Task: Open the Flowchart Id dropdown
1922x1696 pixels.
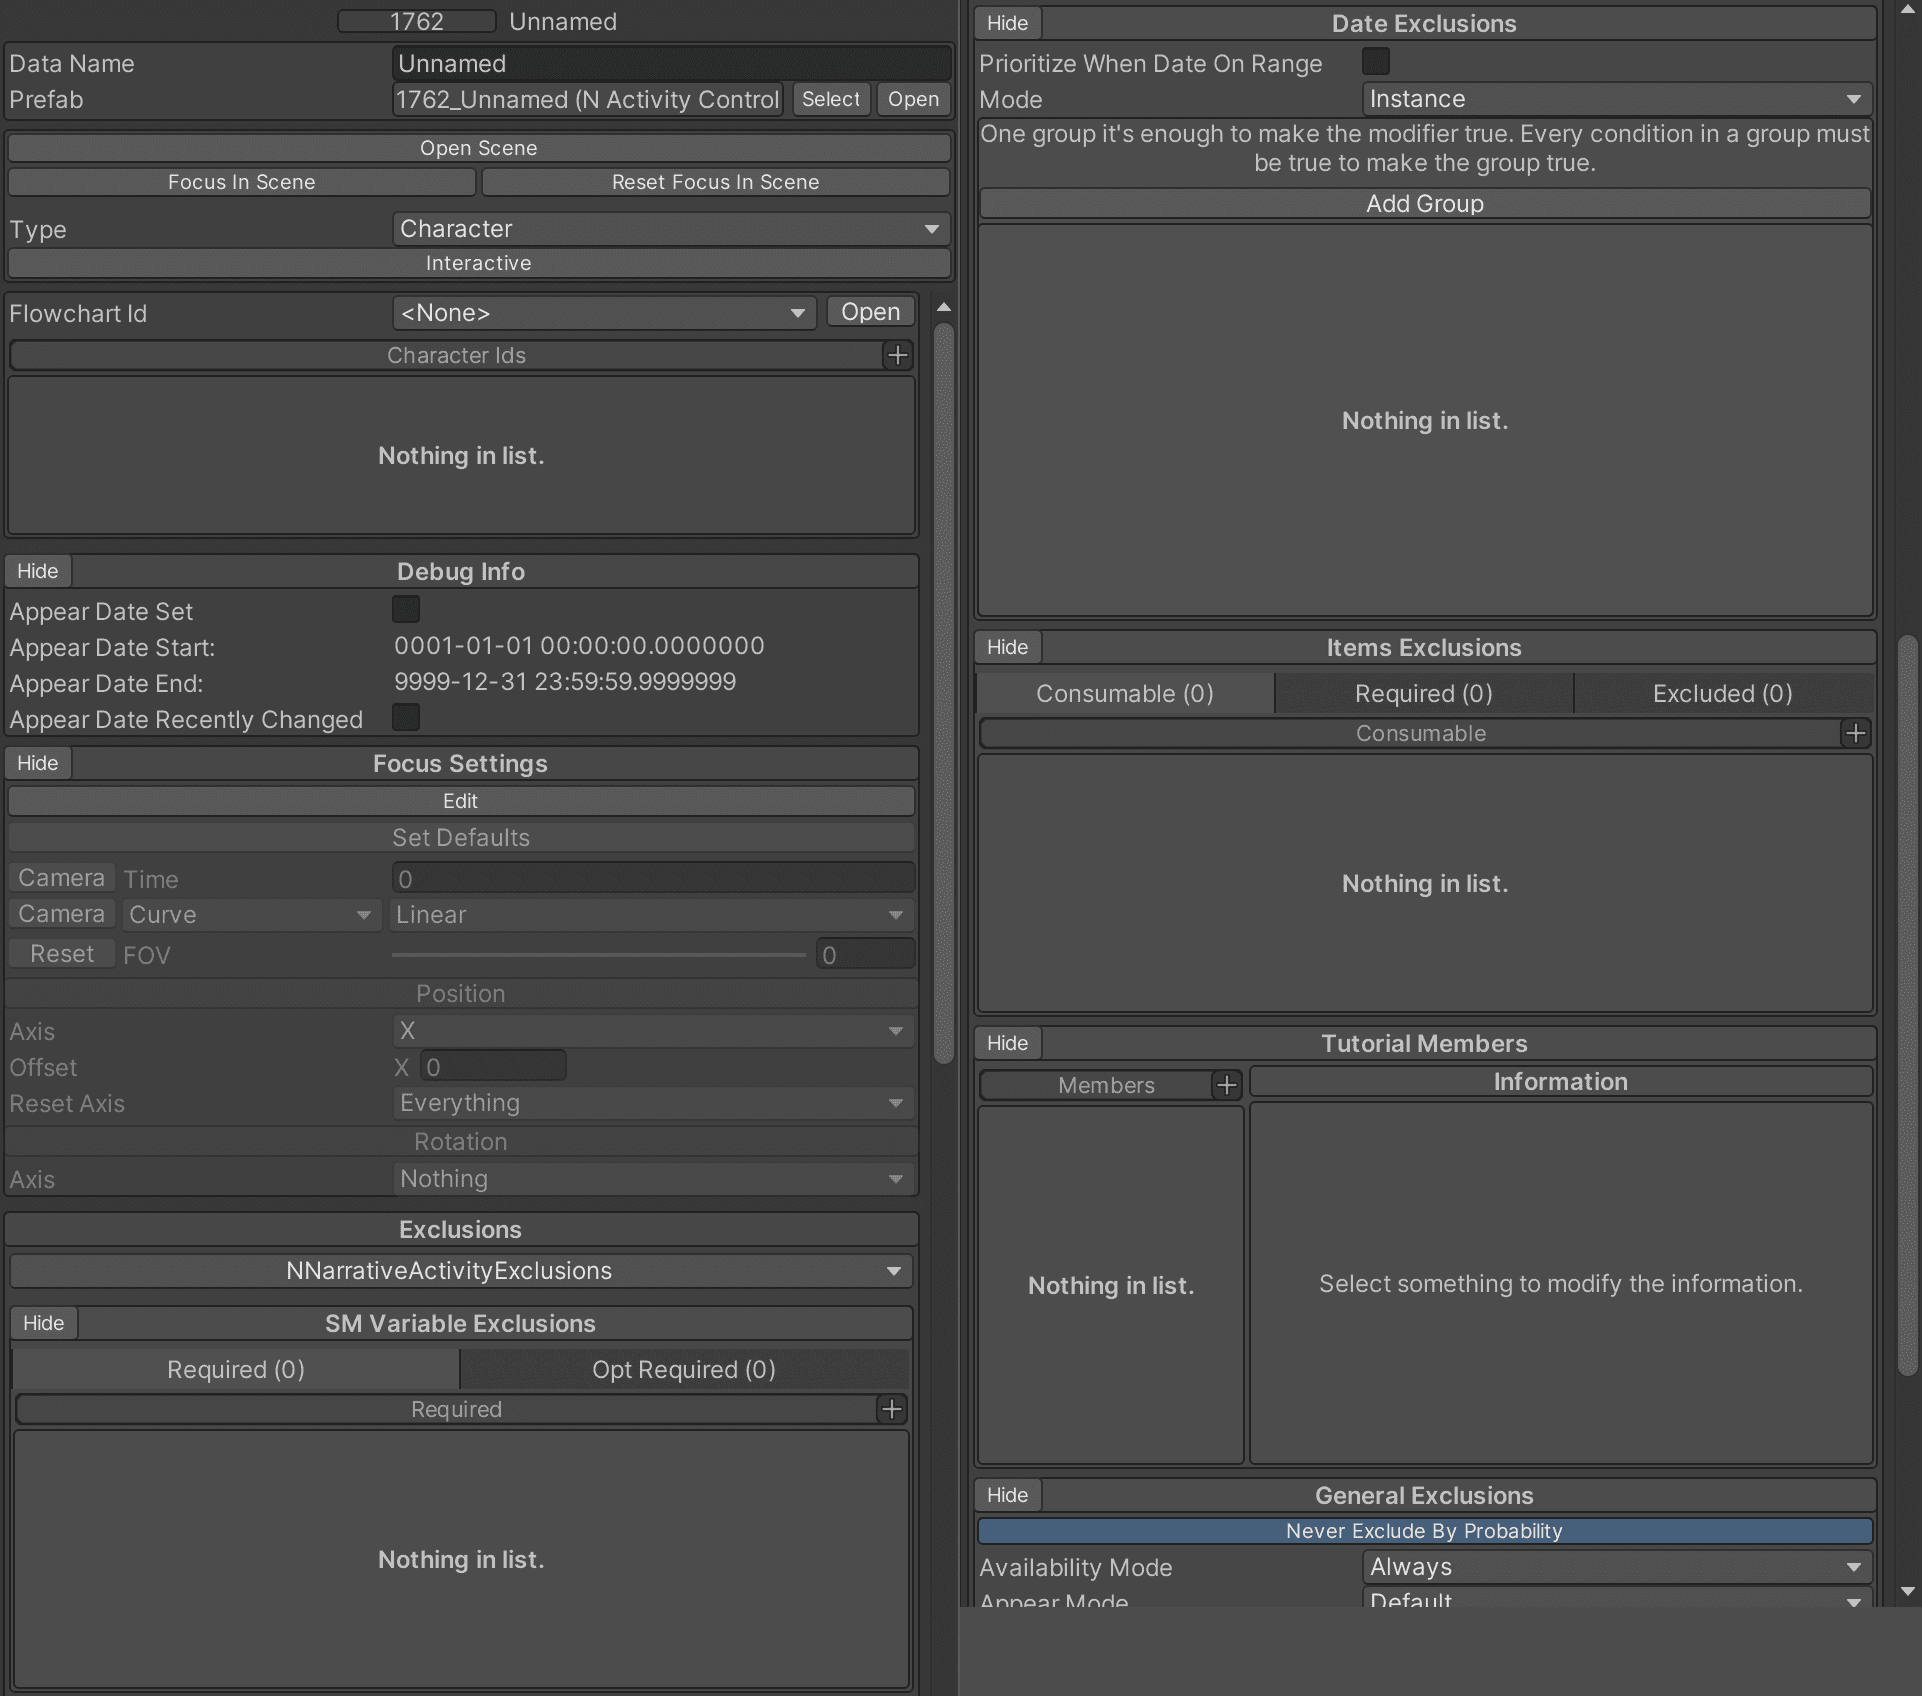Action: pos(604,313)
